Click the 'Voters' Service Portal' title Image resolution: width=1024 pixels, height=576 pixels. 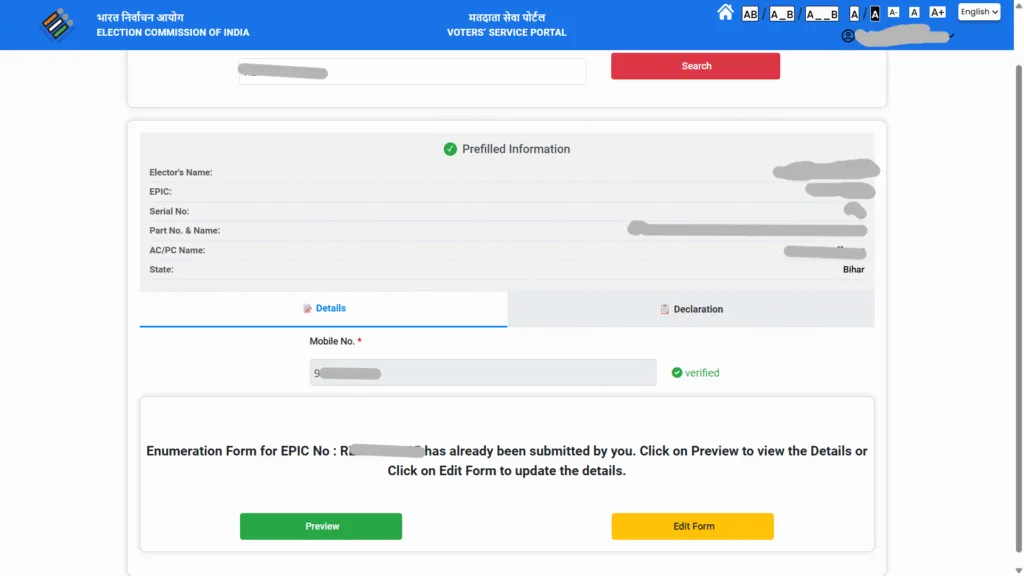click(507, 32)
